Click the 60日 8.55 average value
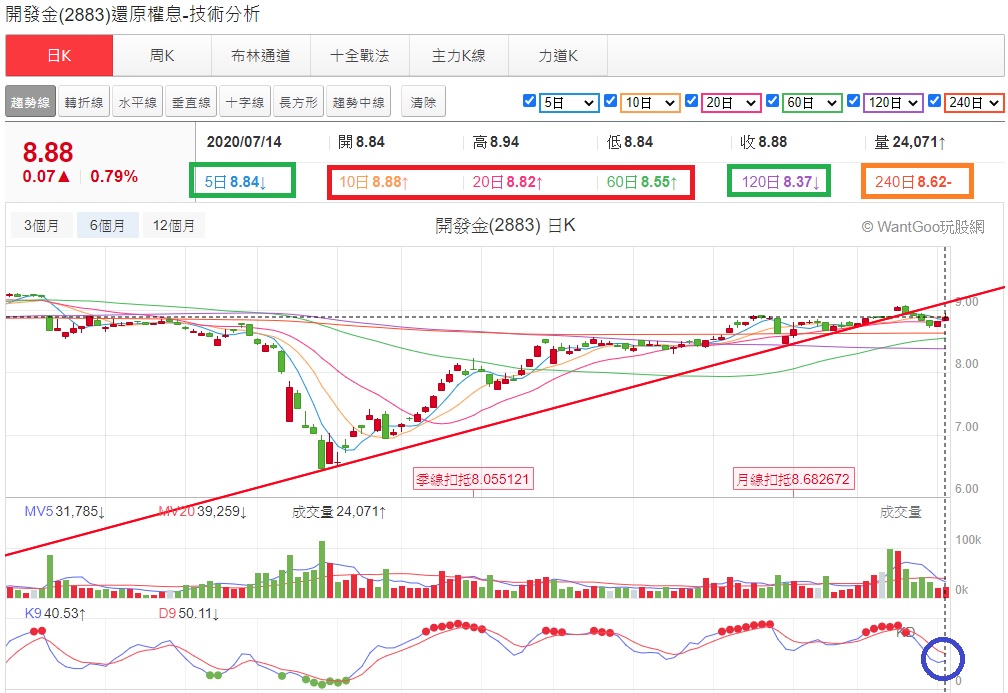Viewport: 1008px width, 693px height. click(x=642, y=182)
